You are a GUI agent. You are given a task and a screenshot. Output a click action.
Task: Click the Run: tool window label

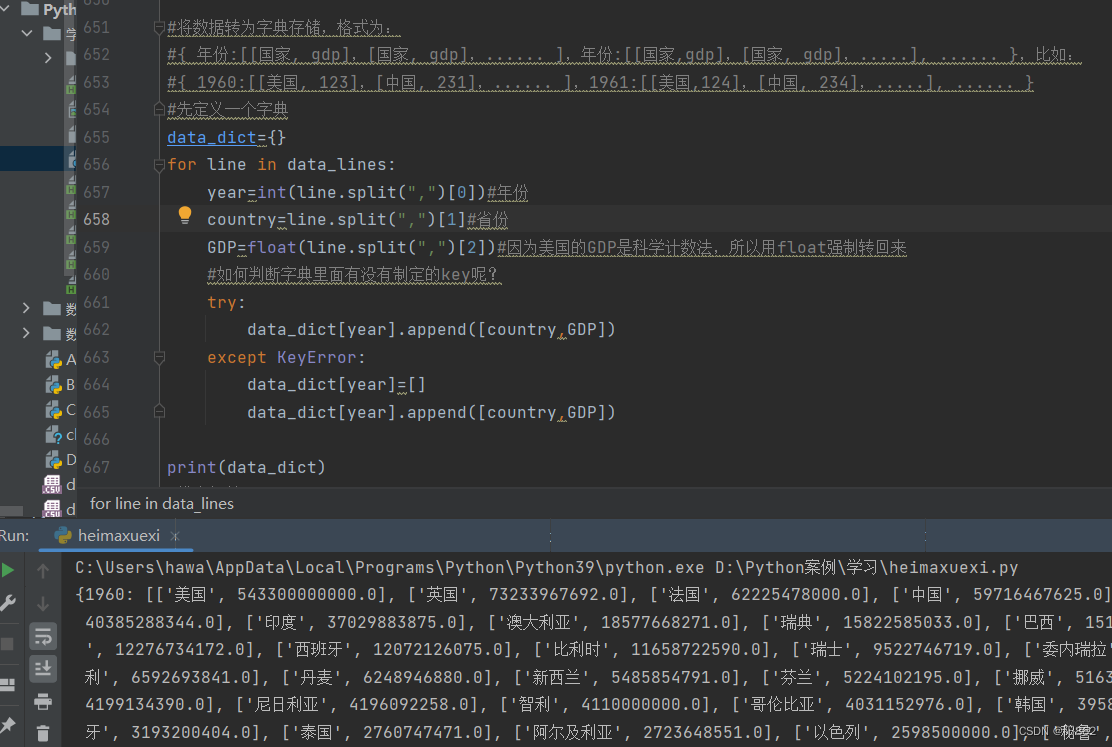(x=14, y=536)
